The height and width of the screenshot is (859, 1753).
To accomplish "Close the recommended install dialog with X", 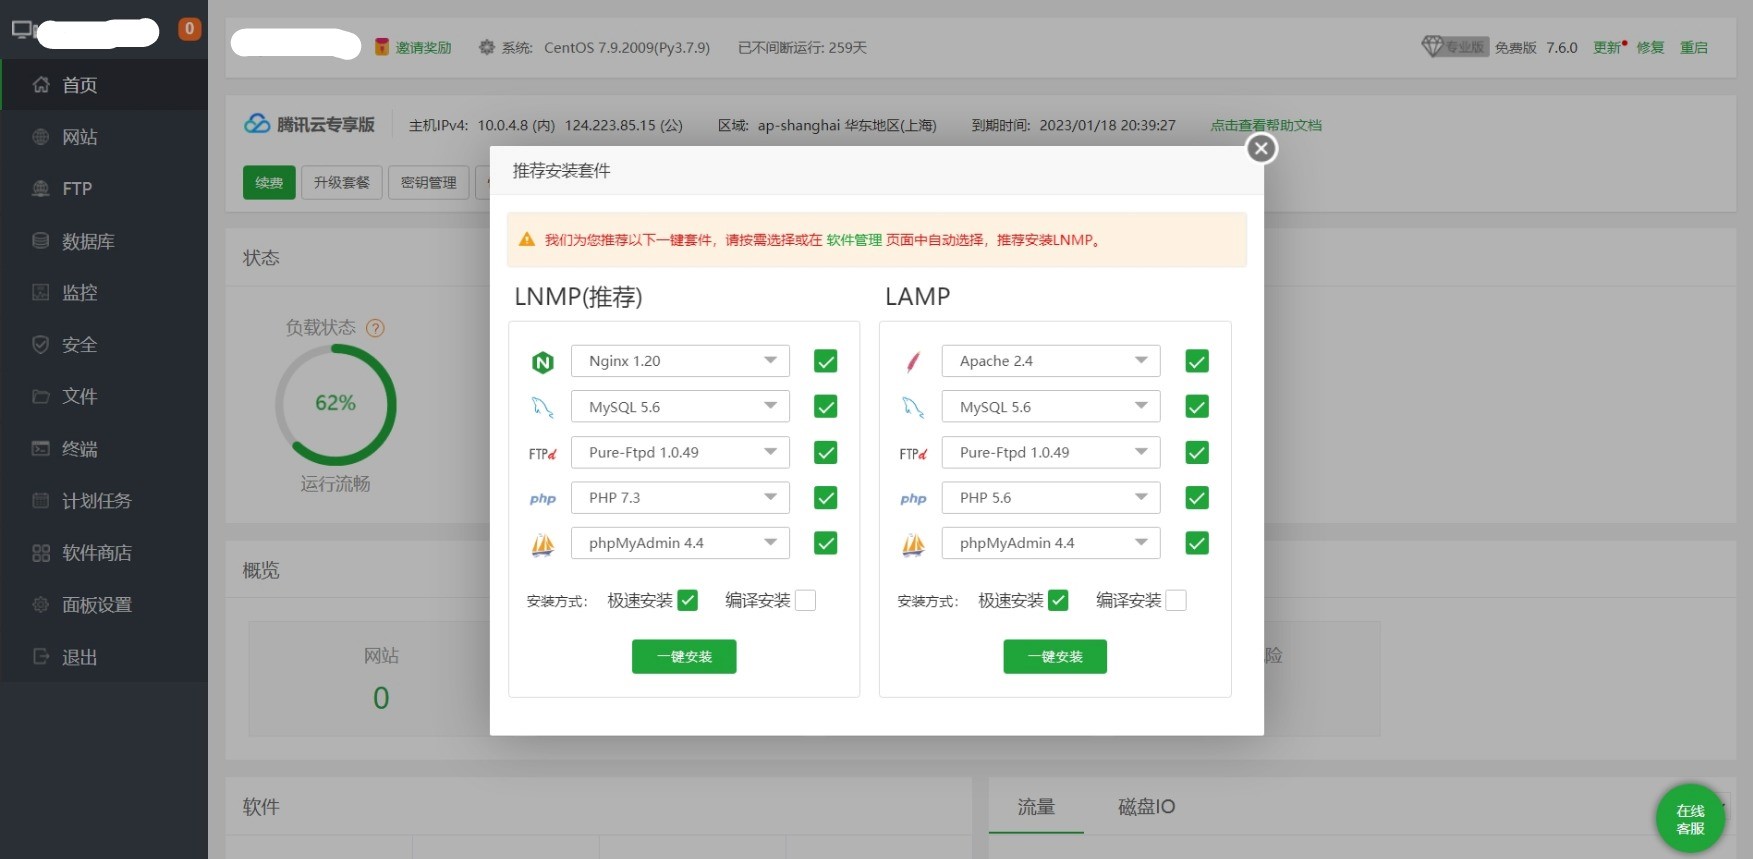I will (1261, 149).
